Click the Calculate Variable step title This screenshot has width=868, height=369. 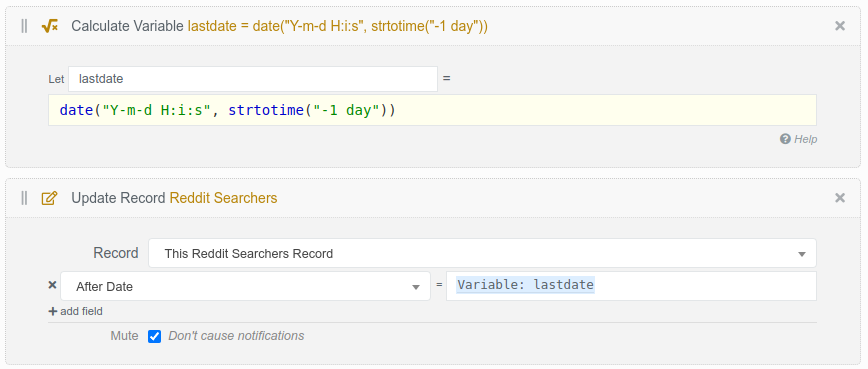tap(280, 26)
